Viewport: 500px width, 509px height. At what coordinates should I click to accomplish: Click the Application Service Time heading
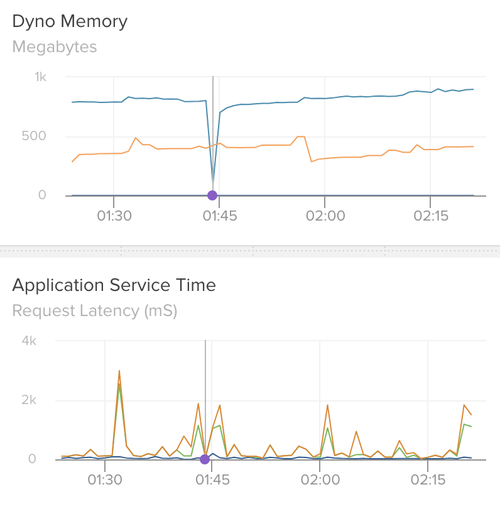(114, 285)
